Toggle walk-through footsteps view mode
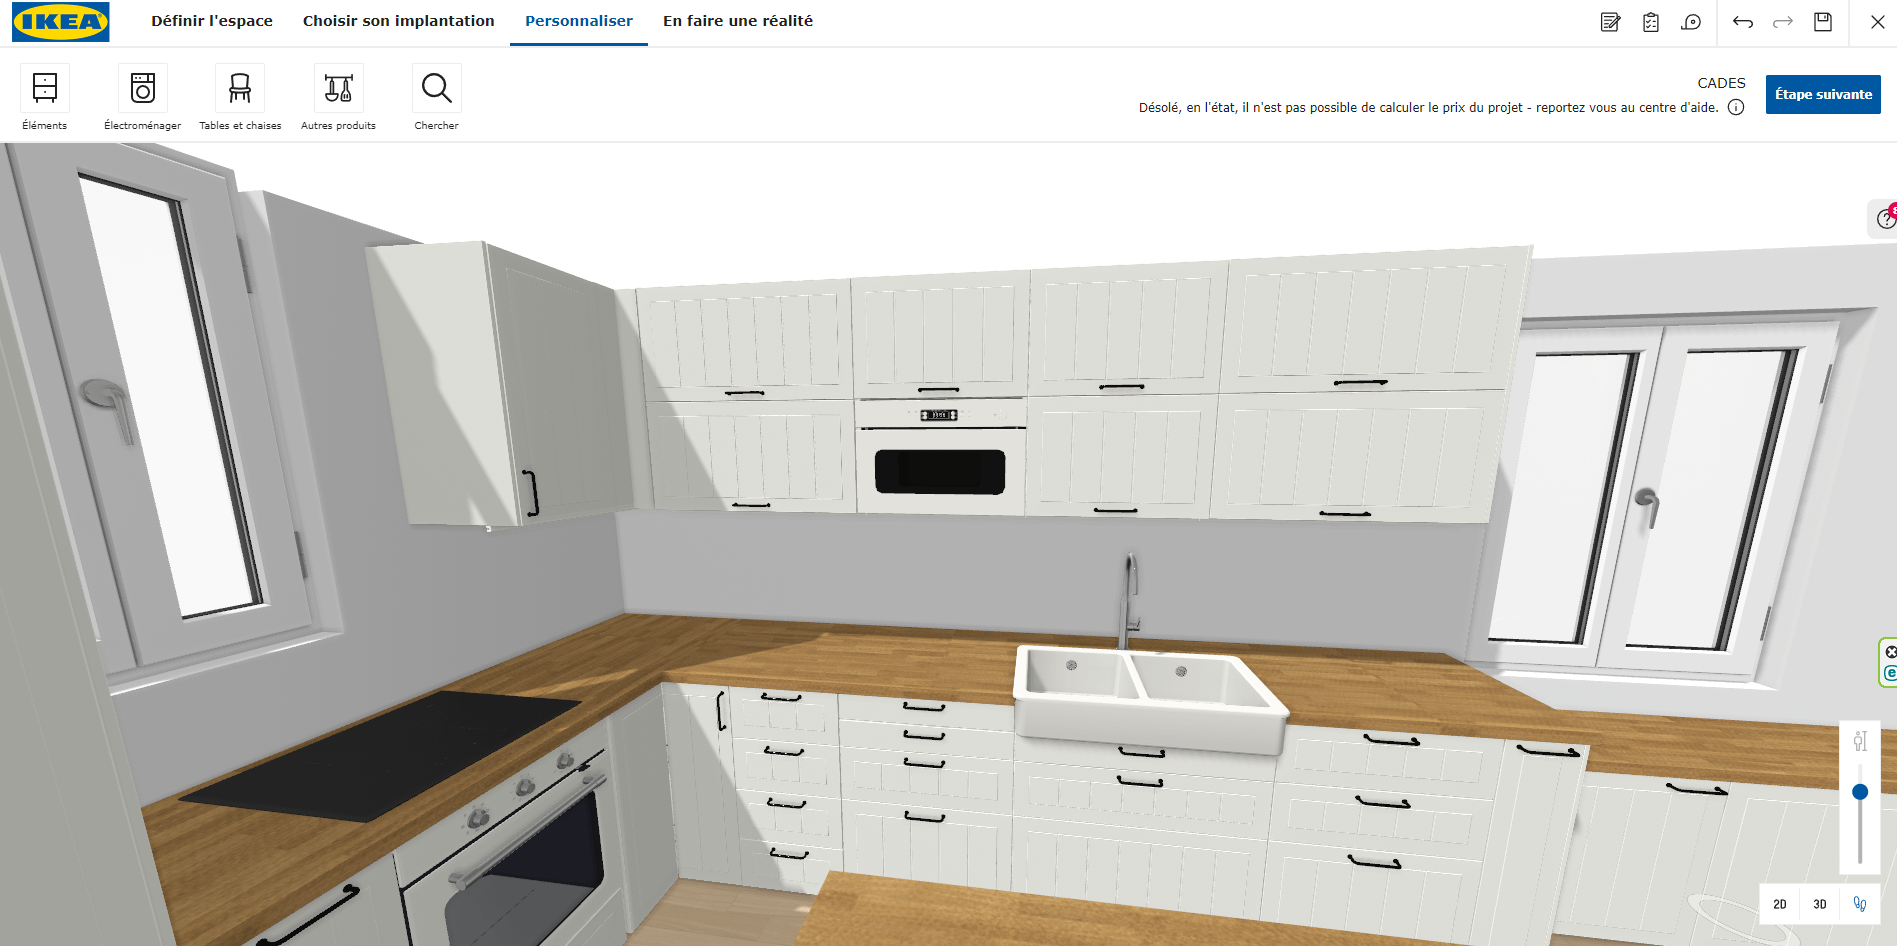This screenshot has width=1897, height=946. tap(1860, 904)
